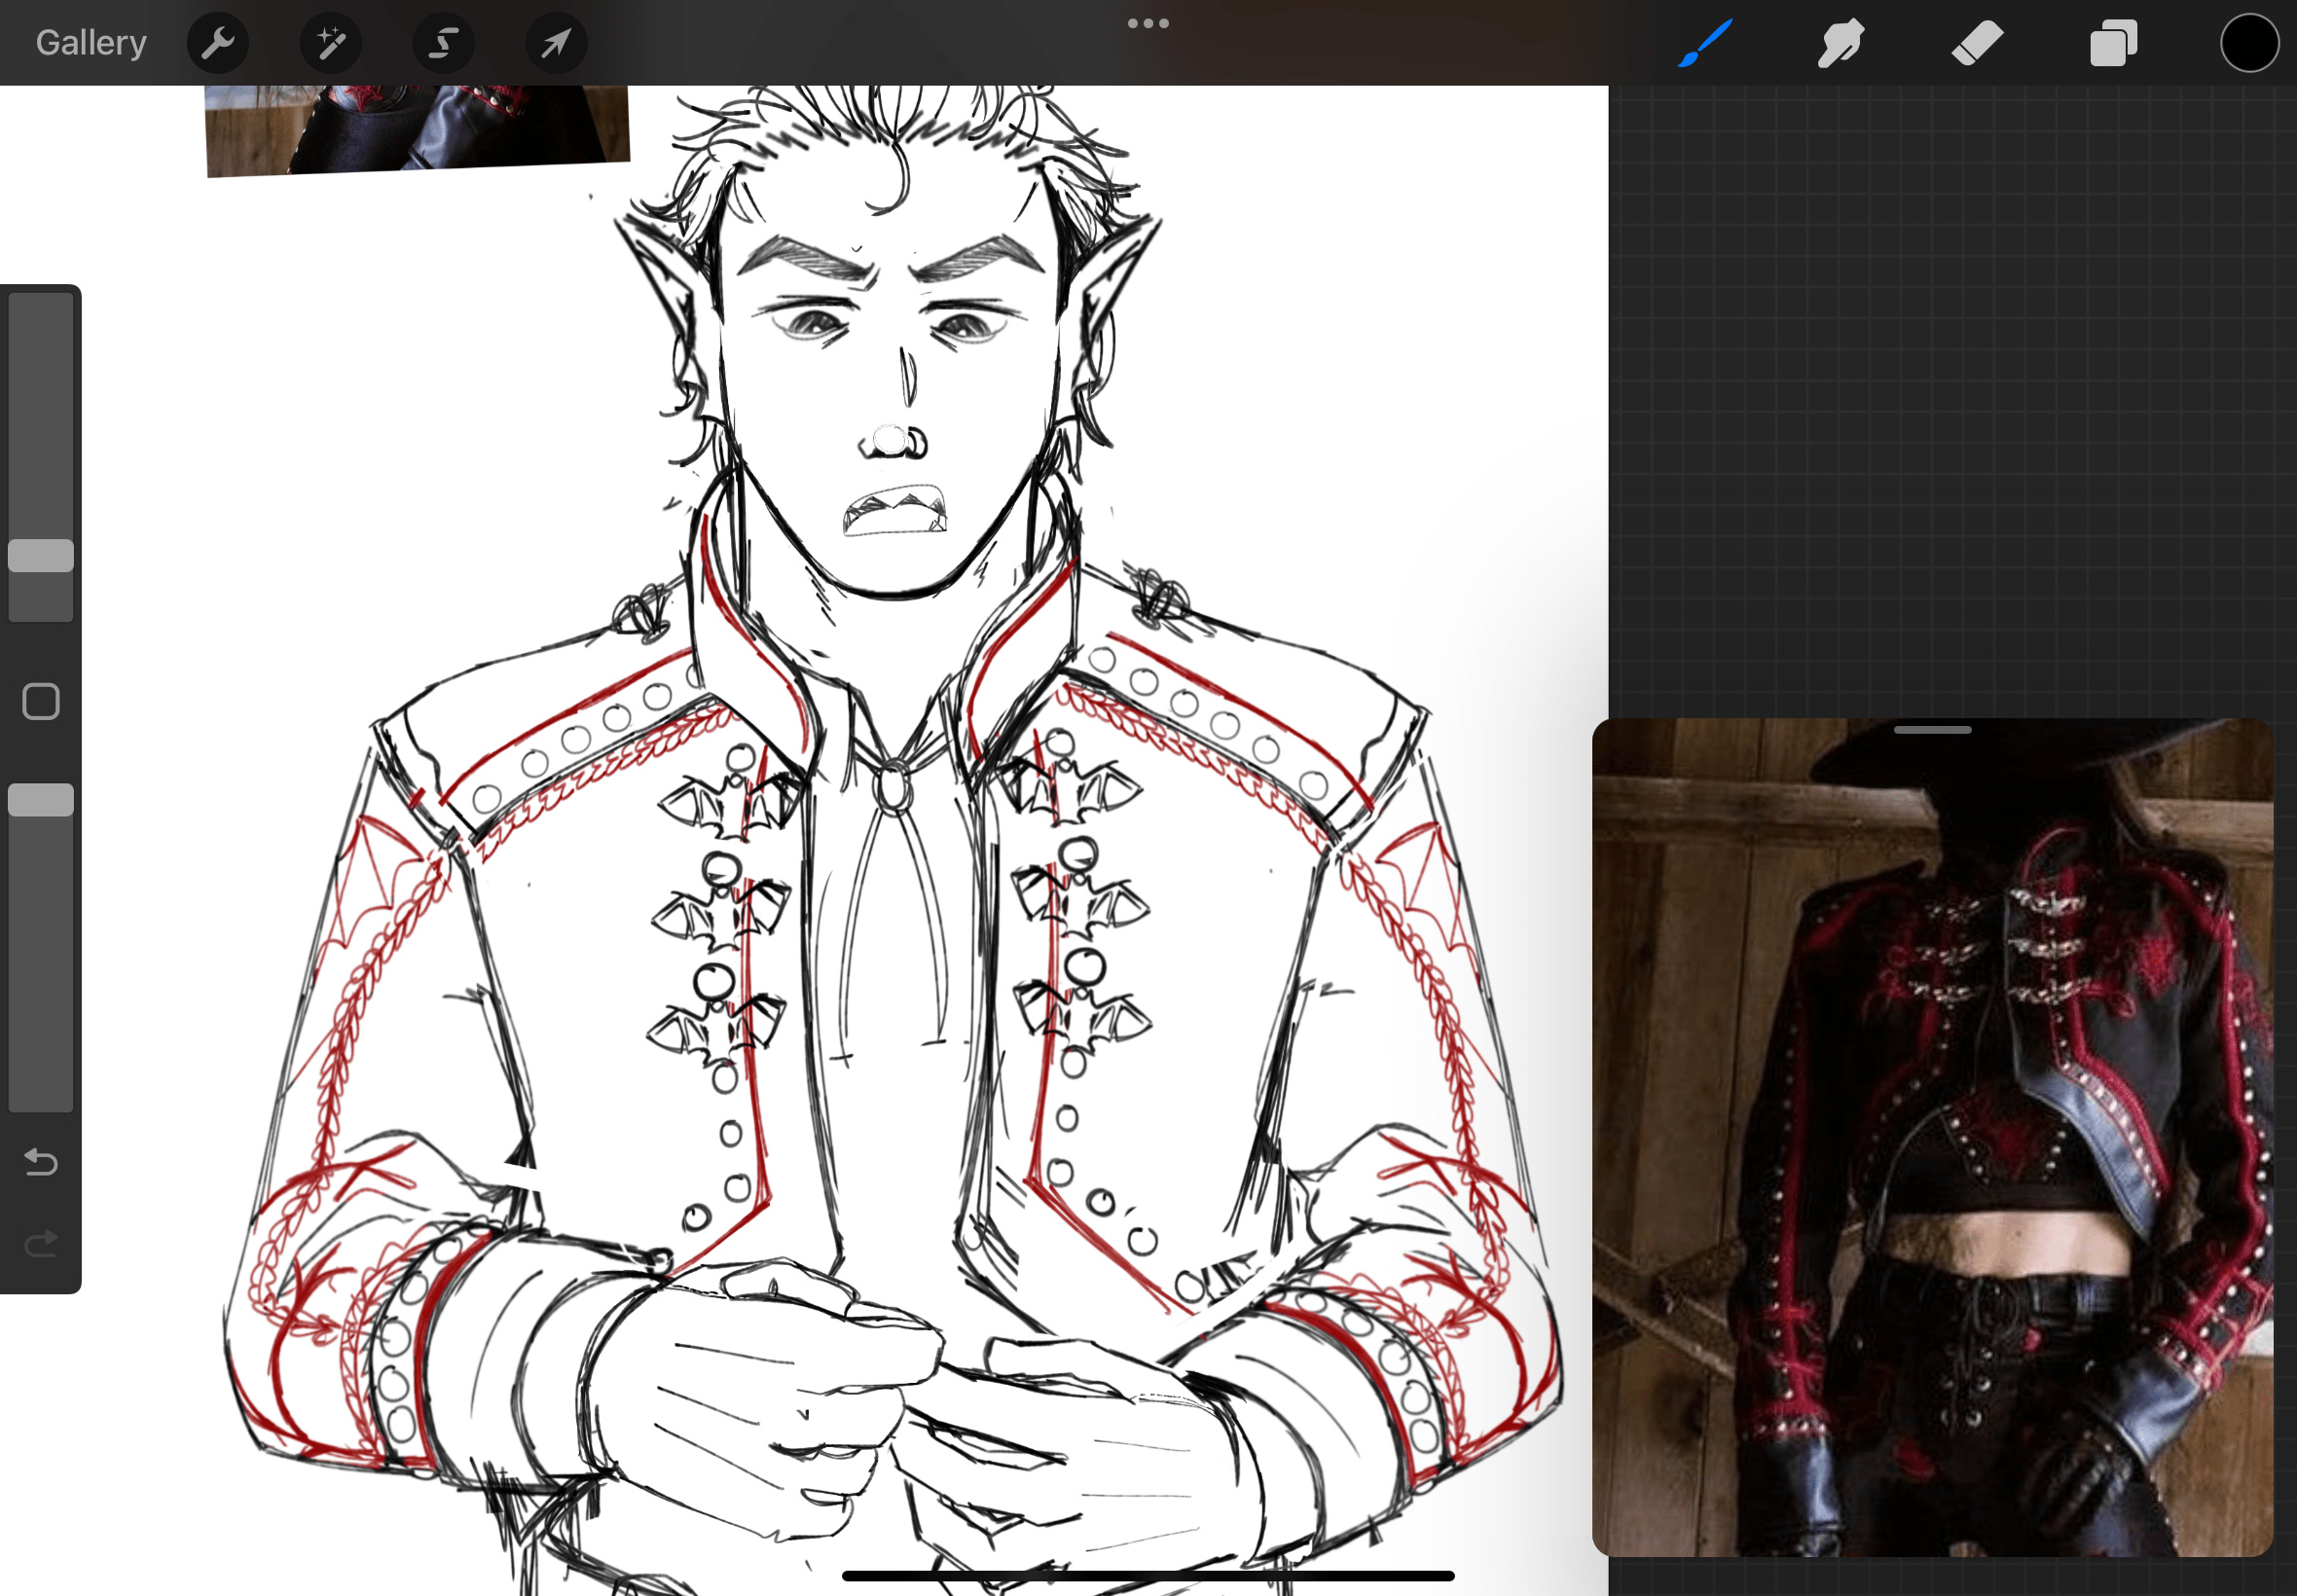
Task: Activate the Transform arrow tool
Action: [557, 43]
